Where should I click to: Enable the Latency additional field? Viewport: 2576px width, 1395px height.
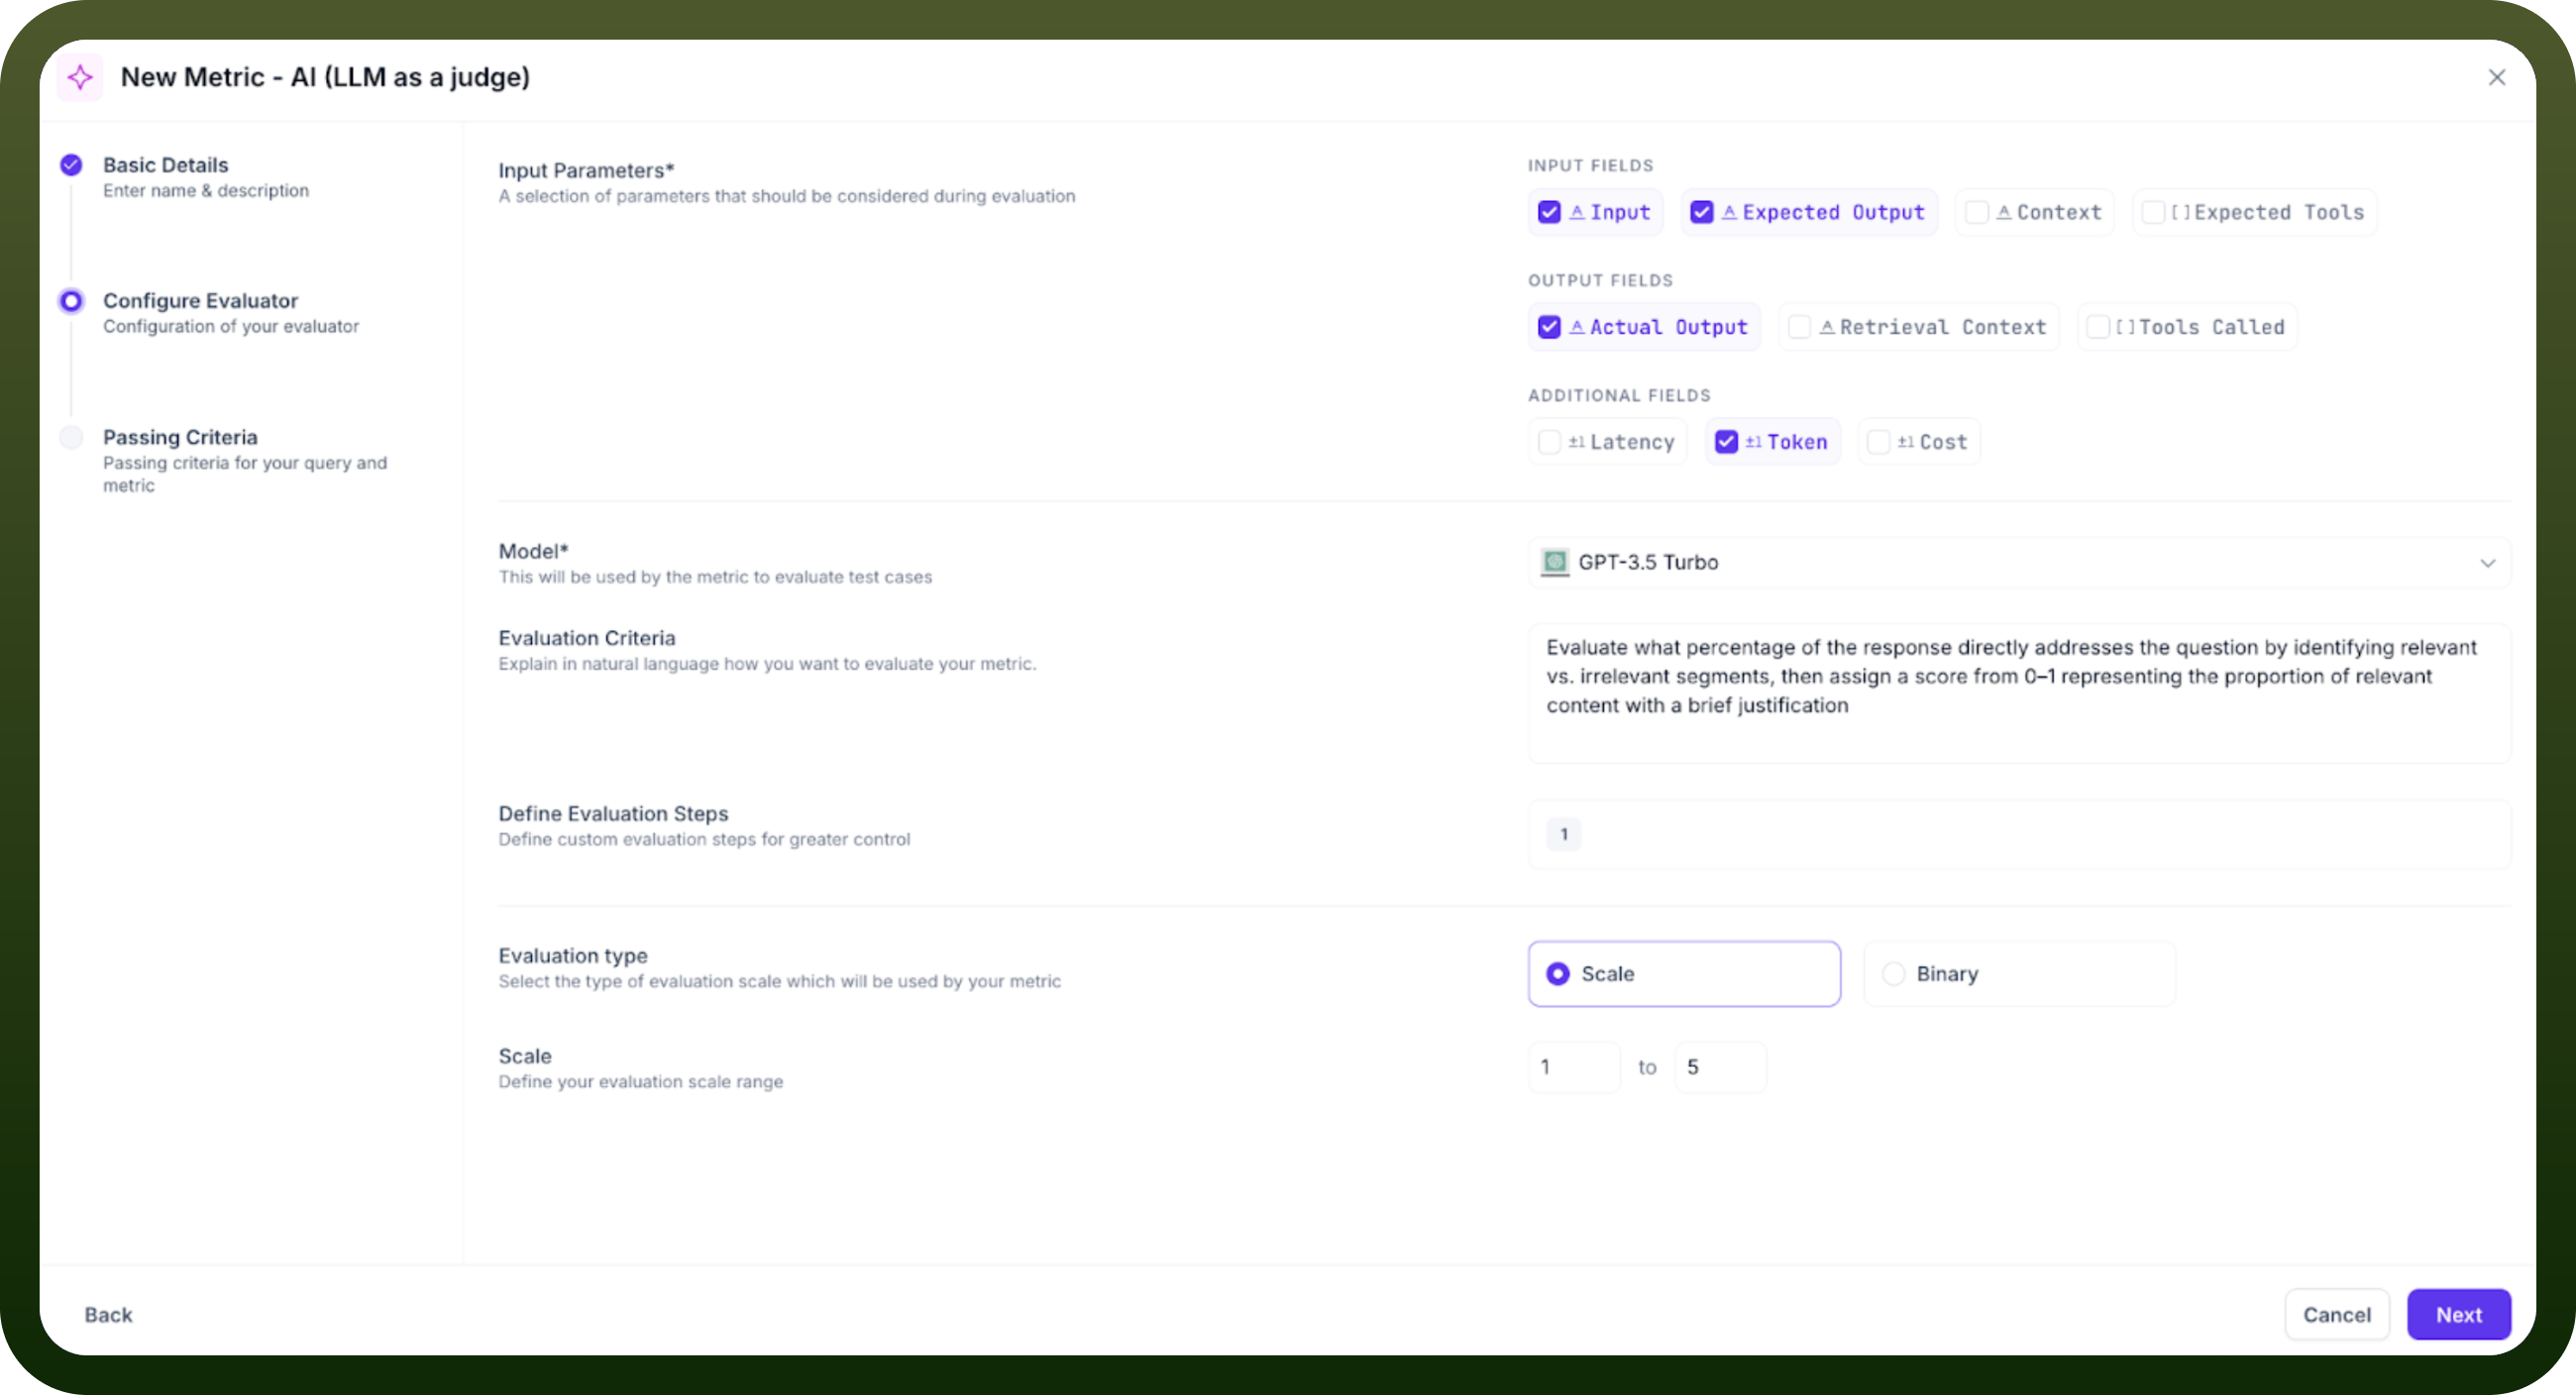(1549, 442)
